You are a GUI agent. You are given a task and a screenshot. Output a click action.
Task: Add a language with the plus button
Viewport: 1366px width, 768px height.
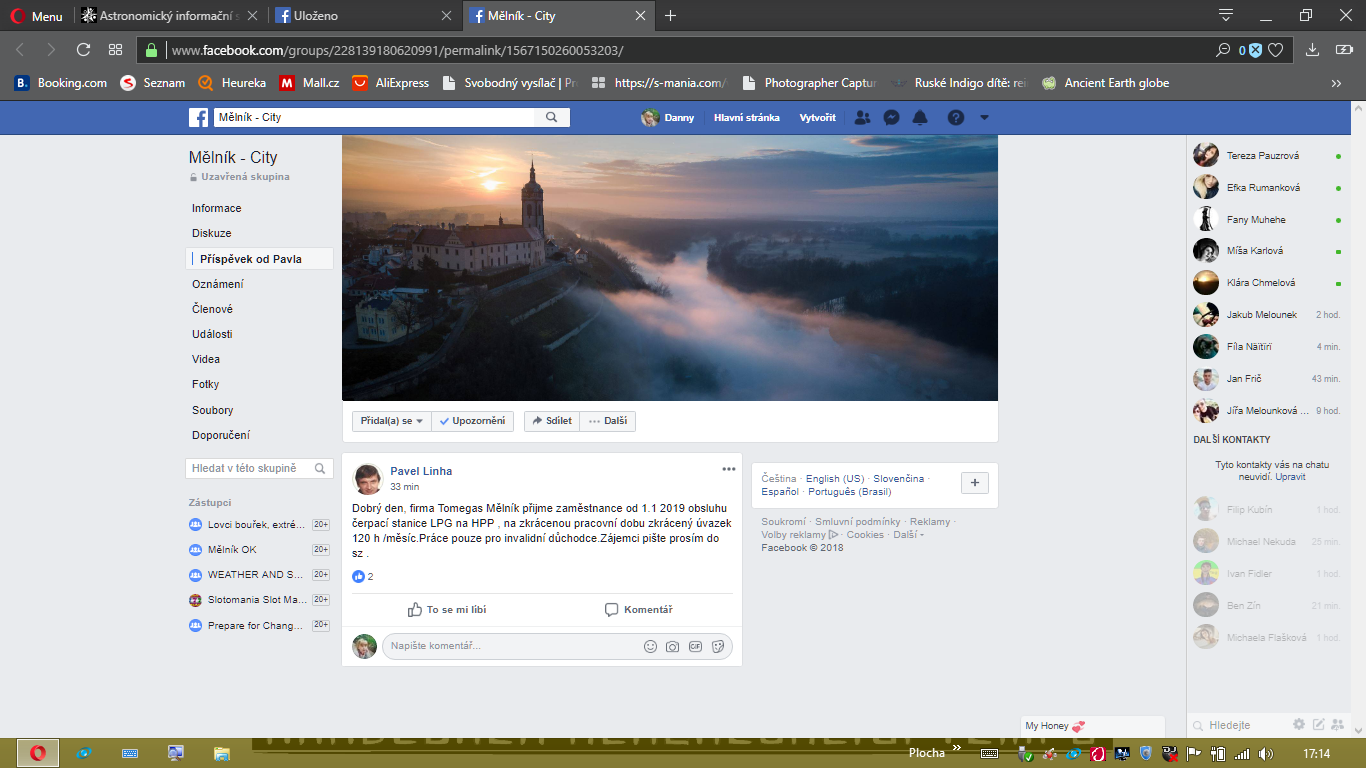click(975, 483)
